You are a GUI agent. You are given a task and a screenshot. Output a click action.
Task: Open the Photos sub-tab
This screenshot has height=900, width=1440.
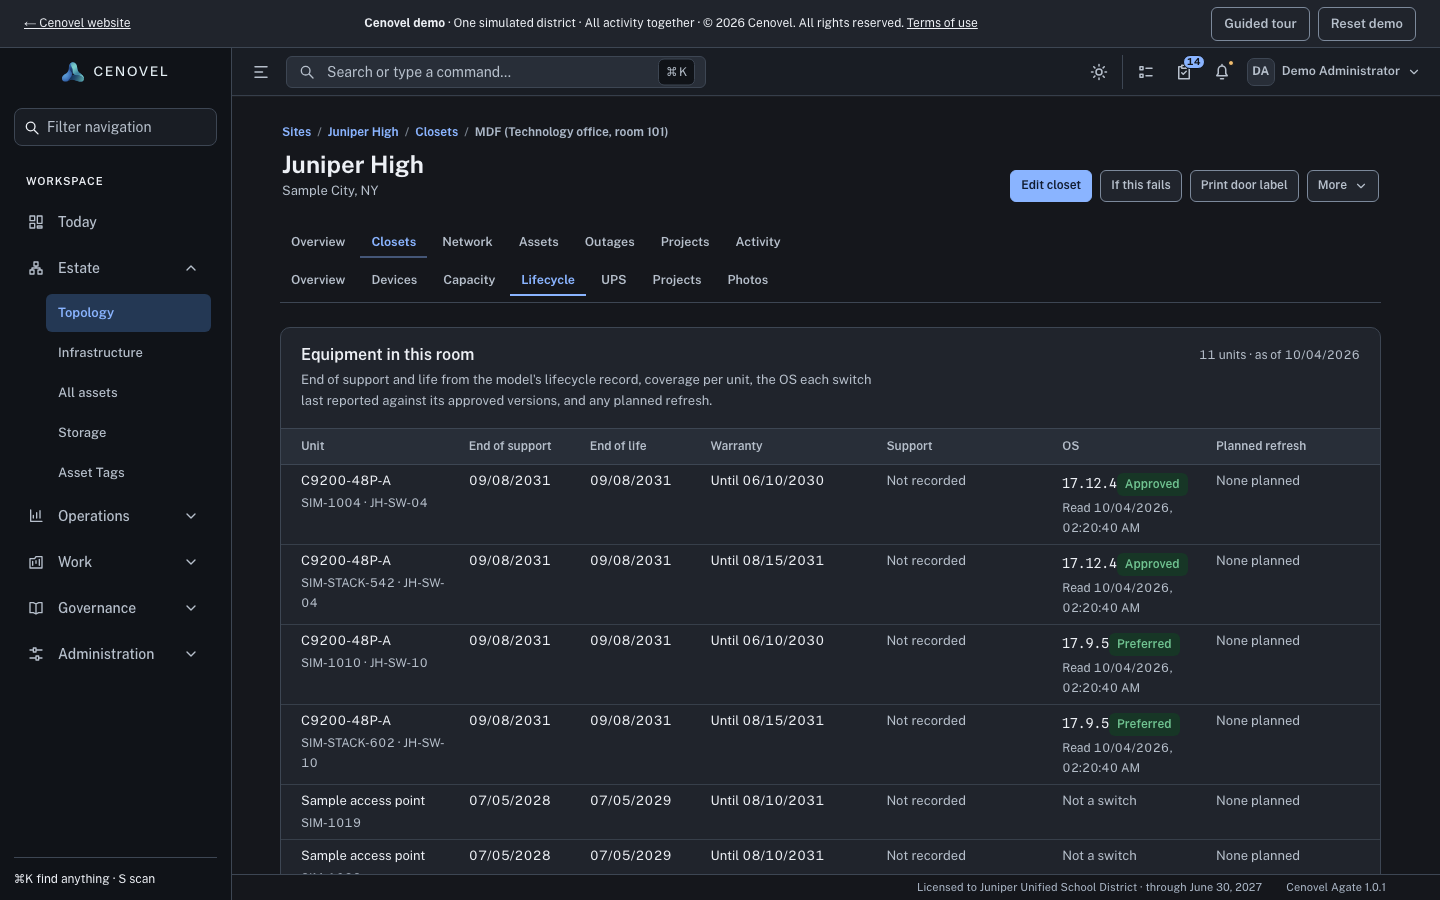coord(748,280)
